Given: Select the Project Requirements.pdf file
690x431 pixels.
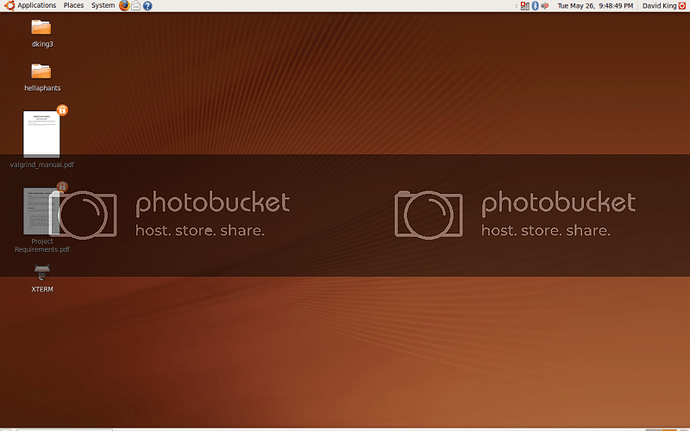Looking at the screenshot, I should 41,211.
